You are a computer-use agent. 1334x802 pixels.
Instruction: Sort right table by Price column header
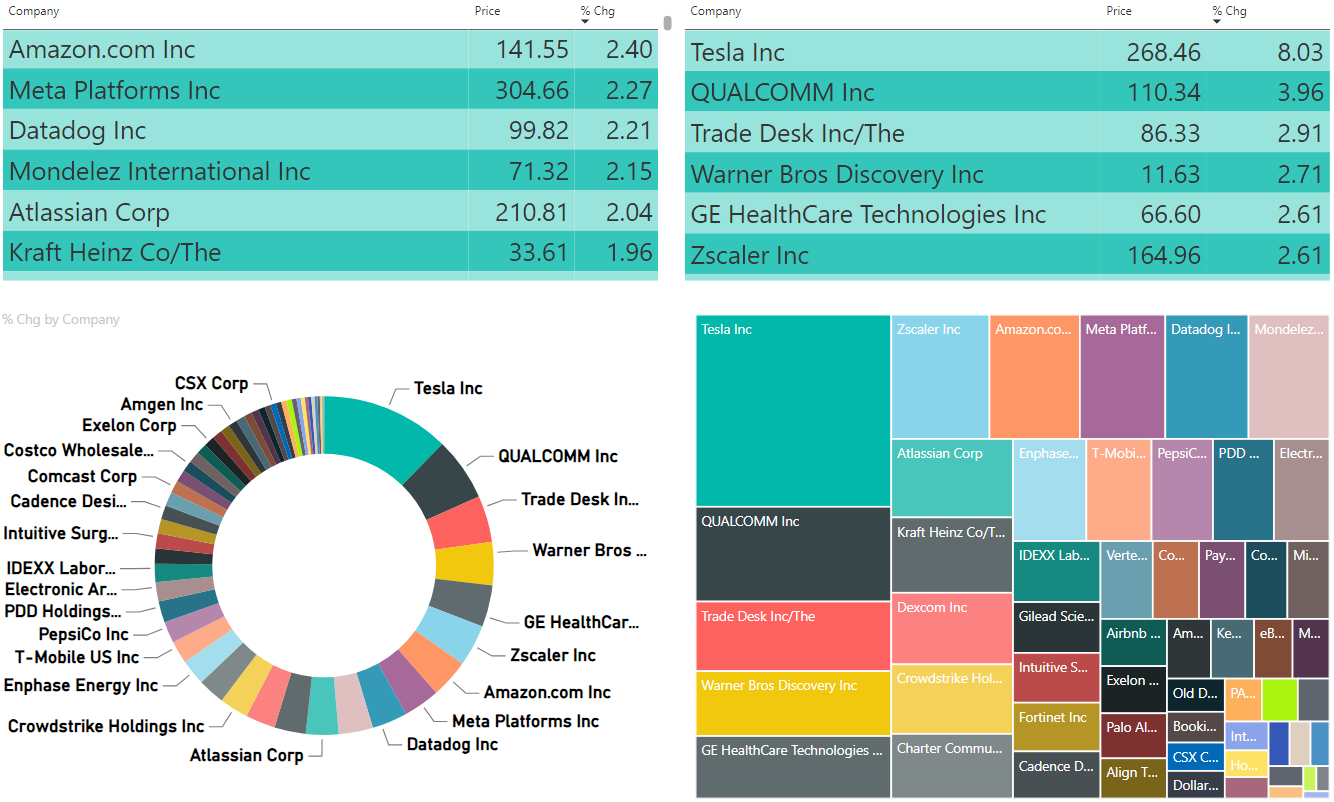click(1119, 11)
